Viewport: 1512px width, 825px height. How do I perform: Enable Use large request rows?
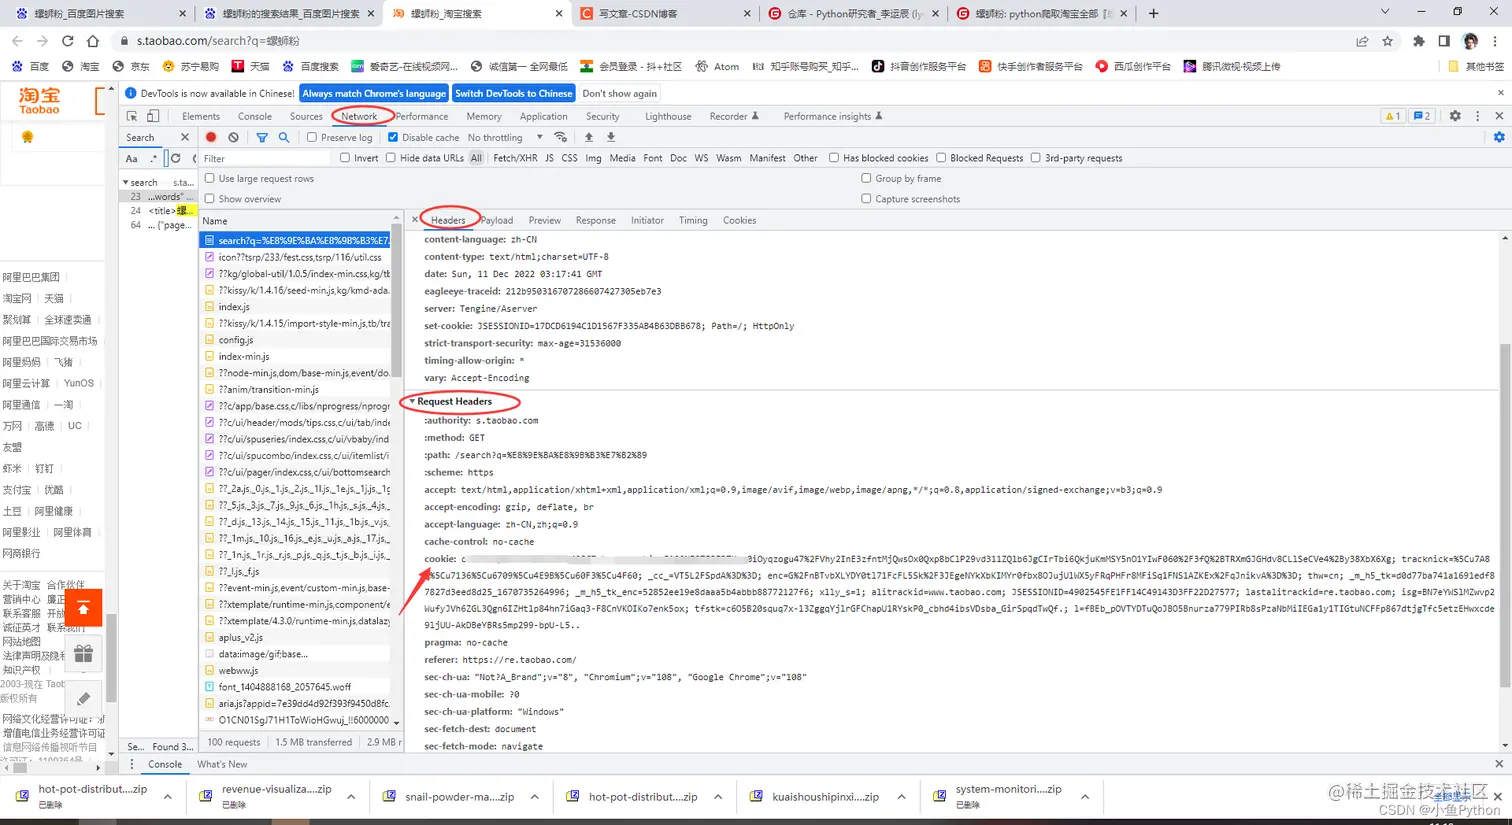click(210, 178)
